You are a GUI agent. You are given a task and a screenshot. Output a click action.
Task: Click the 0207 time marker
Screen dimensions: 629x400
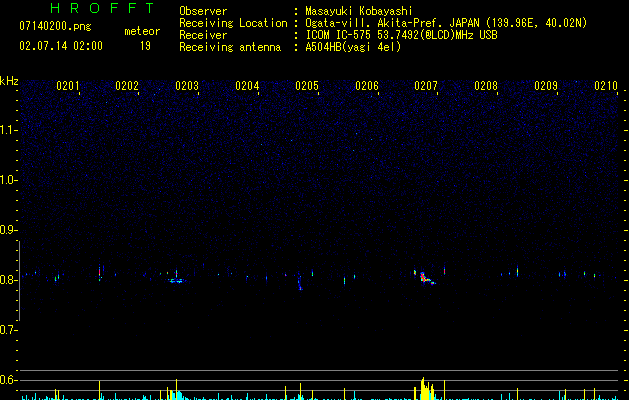point(426,86)
